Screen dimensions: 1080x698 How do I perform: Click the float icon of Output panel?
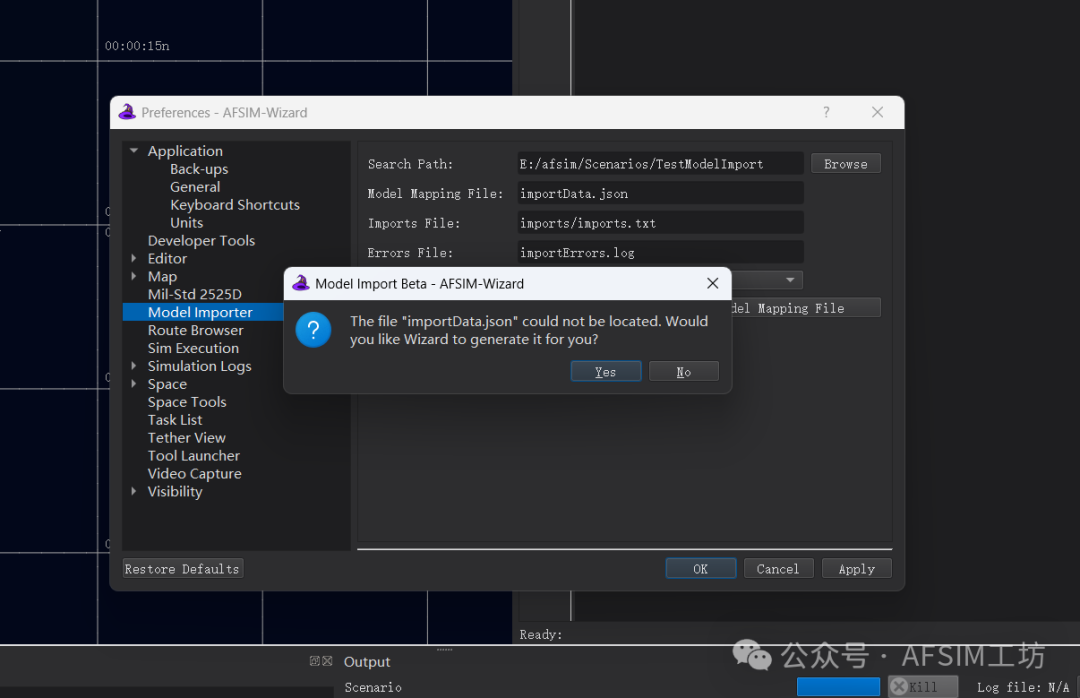click(x=315, y=661)
